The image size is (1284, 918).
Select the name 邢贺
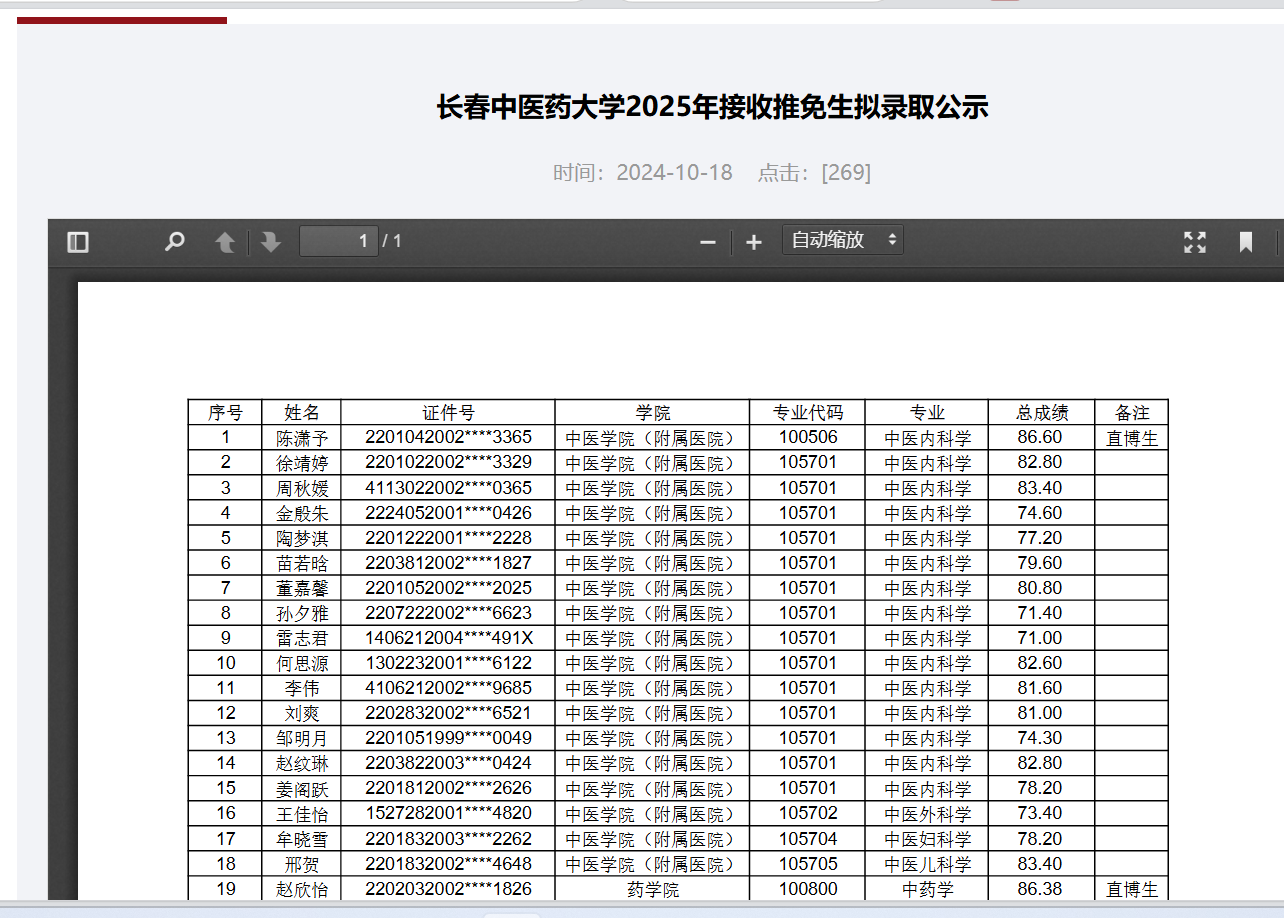[302, 864]
